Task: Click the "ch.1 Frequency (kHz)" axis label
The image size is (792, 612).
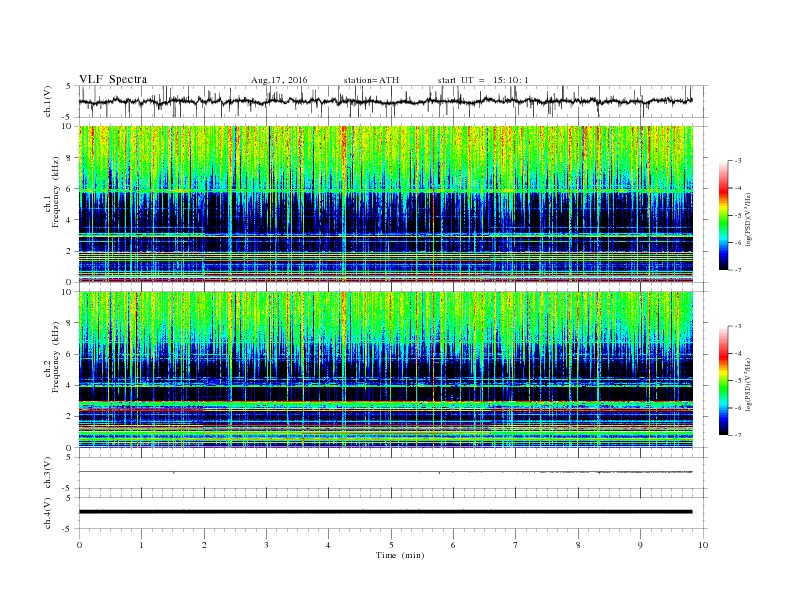Action: click(x=52, y=192)
